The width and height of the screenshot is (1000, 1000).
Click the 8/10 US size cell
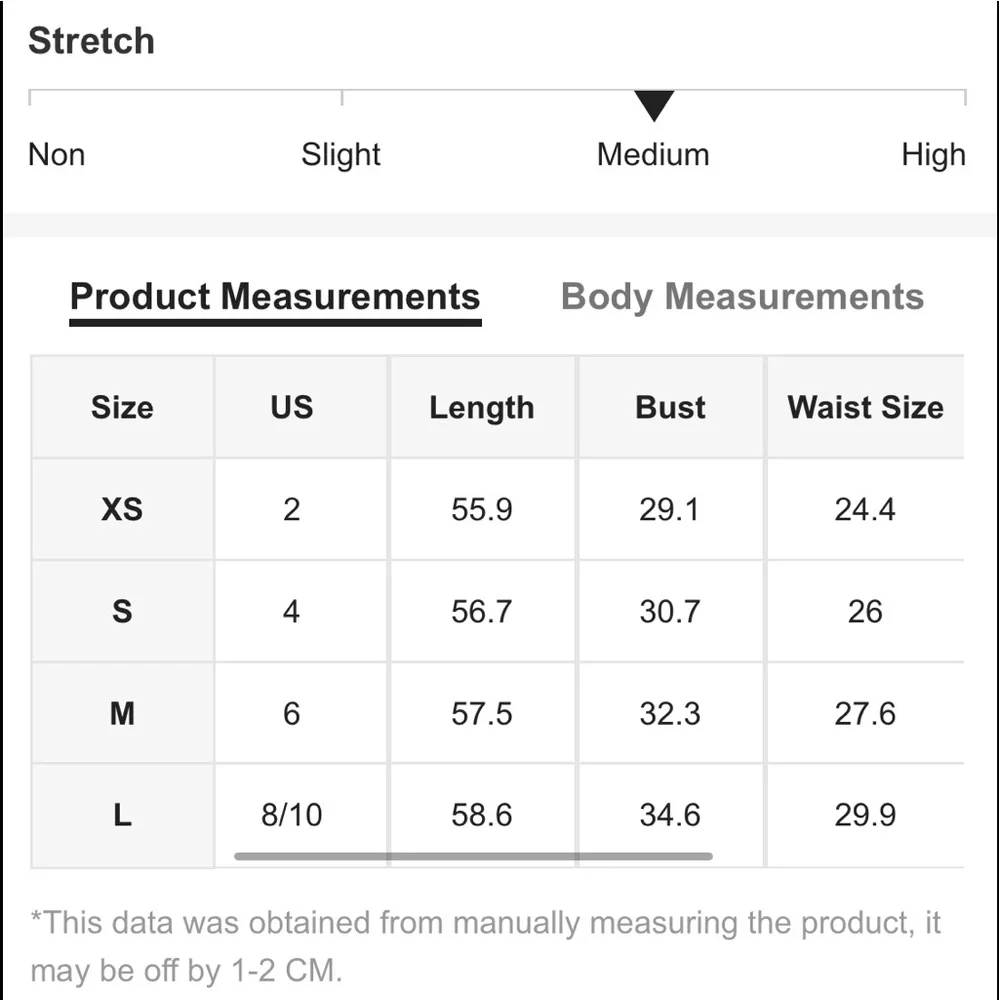click(291, 815)
